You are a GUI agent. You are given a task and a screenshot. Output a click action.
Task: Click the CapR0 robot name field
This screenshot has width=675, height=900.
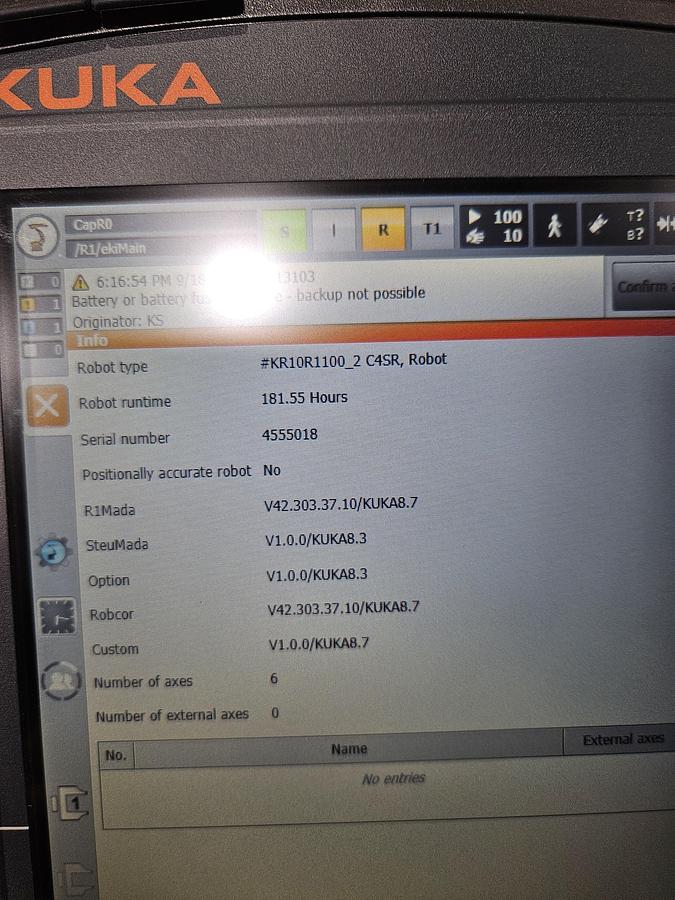[161, 225]
